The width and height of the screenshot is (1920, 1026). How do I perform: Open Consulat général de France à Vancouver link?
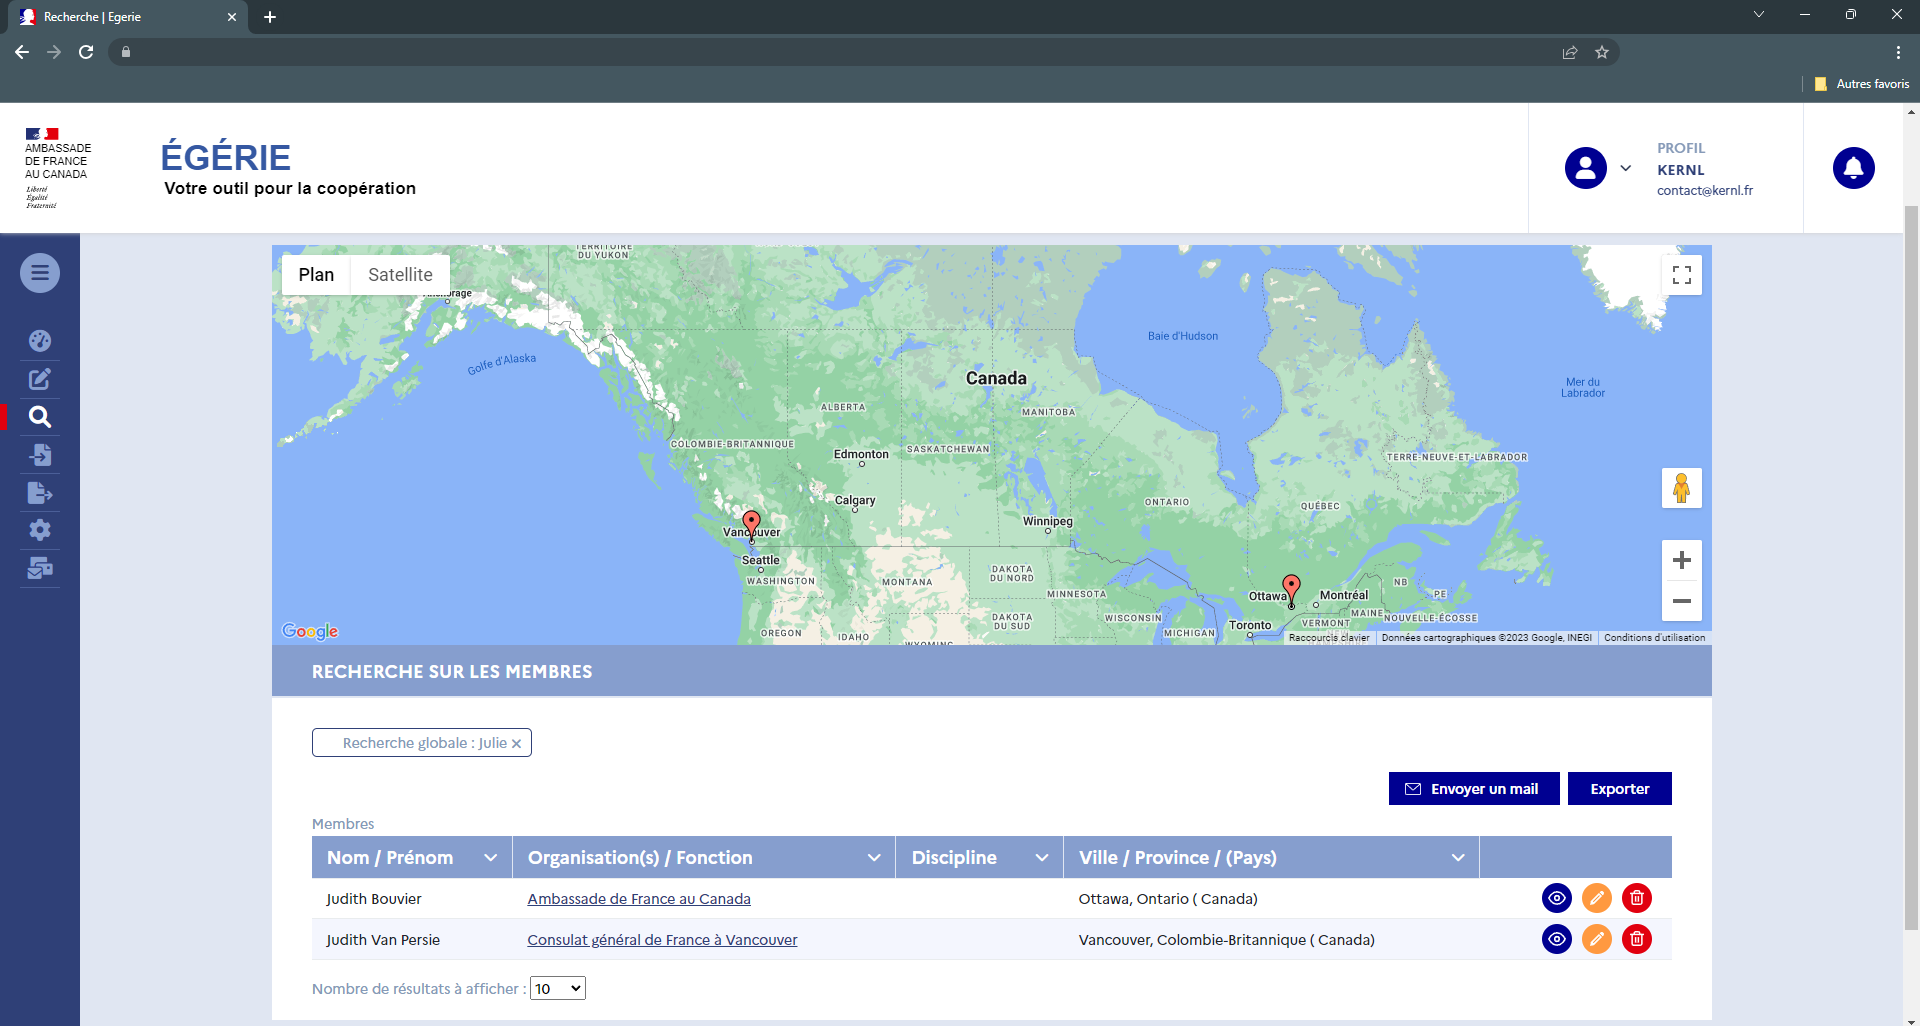tap(662, 940)
